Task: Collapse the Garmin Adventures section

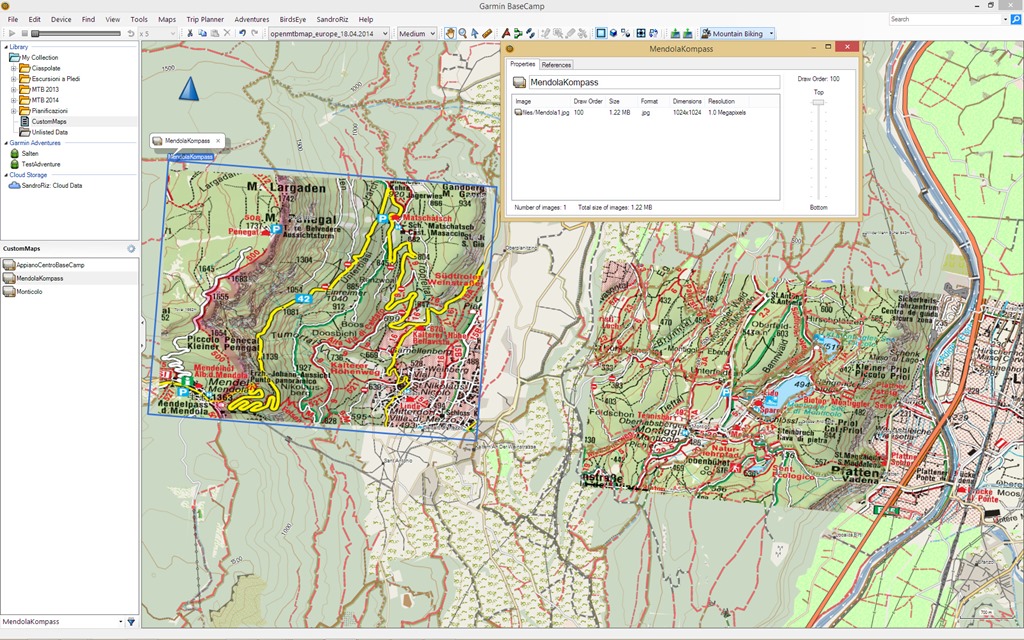Action: [x=6, y=143]
